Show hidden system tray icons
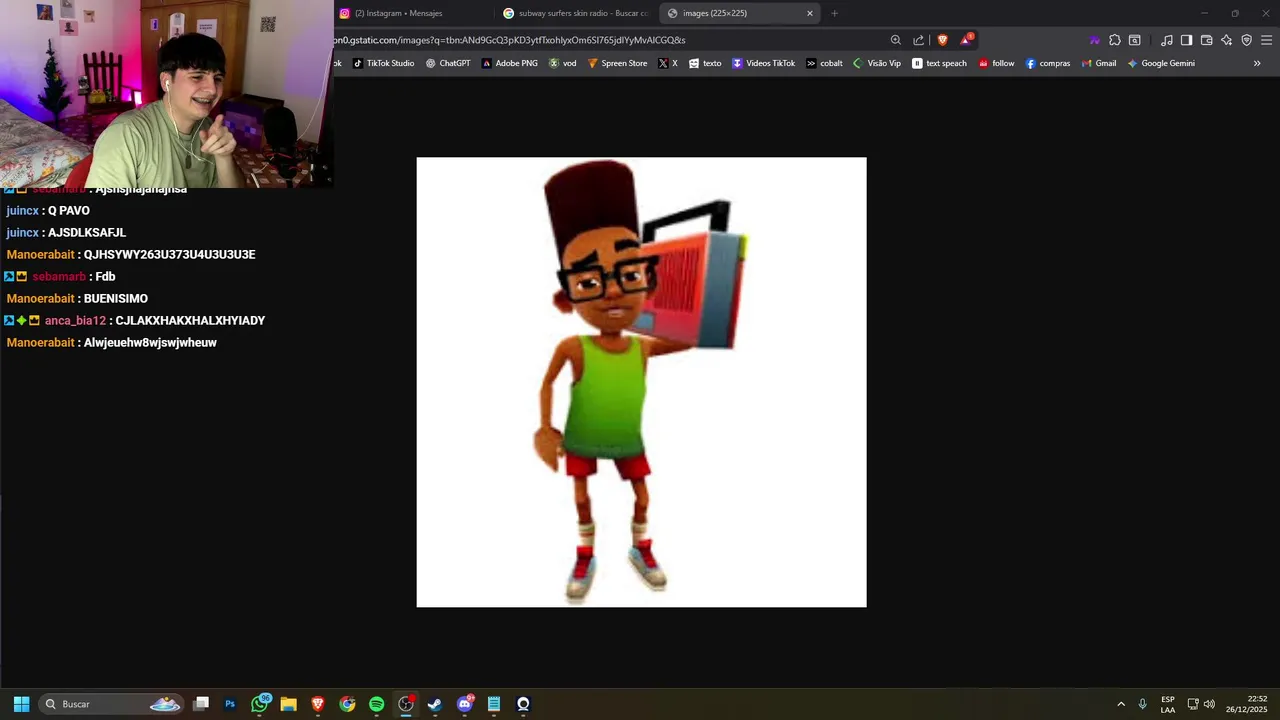 (1121, 704)
